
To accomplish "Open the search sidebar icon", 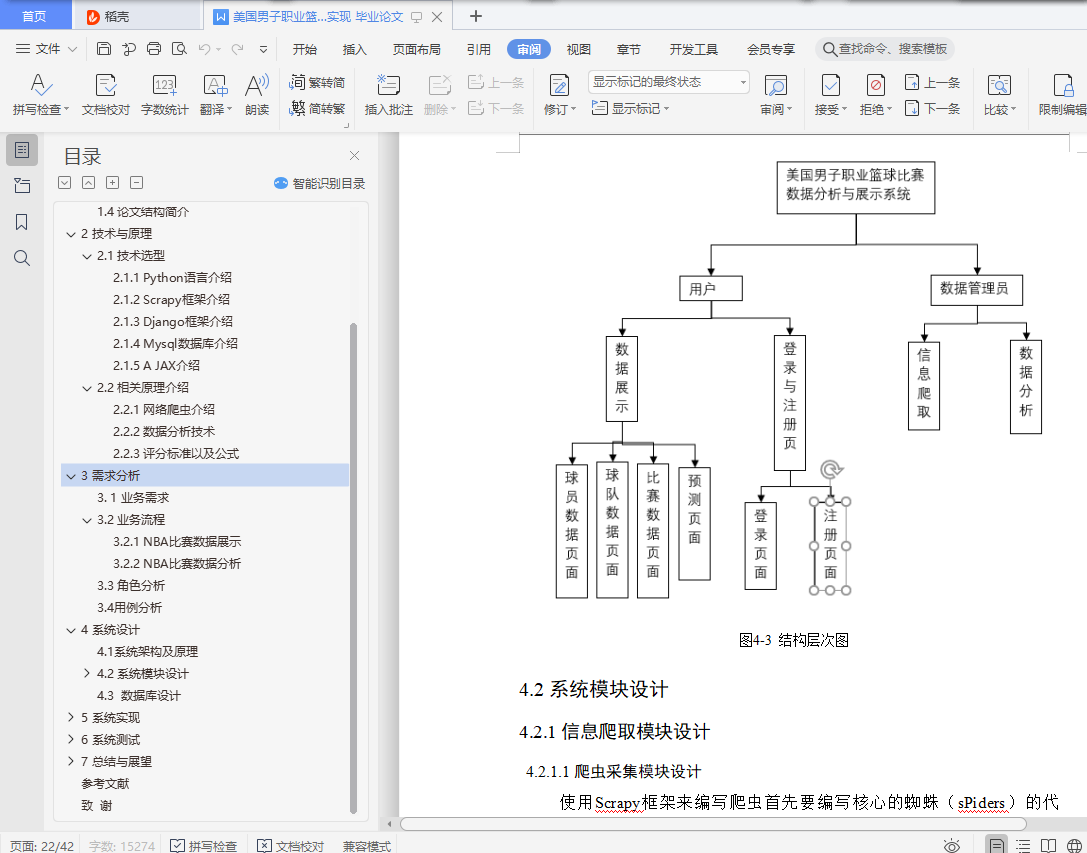I will (22, 258).
